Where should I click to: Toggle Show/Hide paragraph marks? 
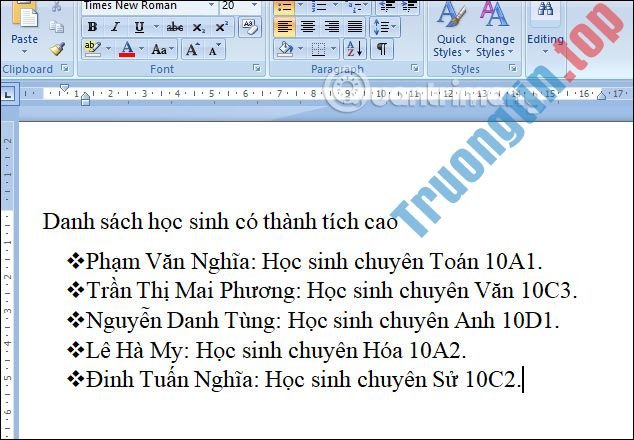382,49
